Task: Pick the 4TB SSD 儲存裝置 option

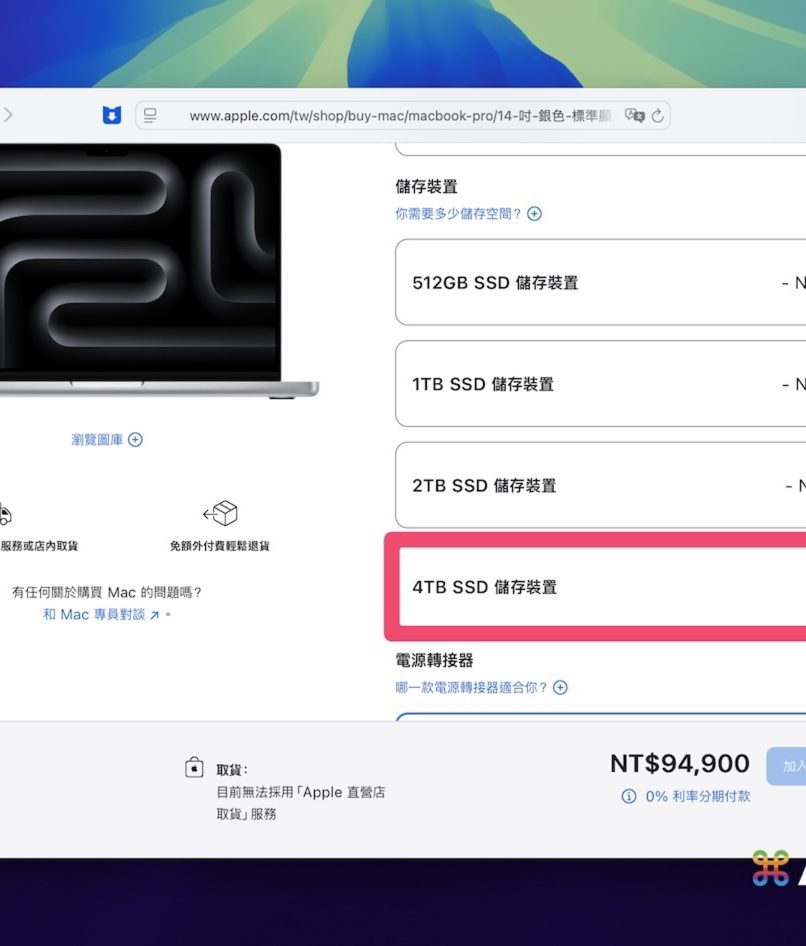Action: 600,587
